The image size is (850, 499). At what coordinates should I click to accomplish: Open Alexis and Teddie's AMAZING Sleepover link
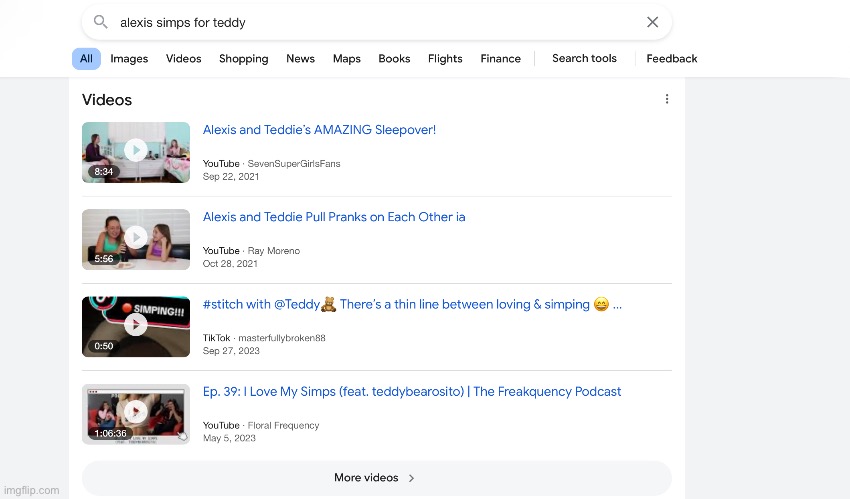(x=319, y=130)
